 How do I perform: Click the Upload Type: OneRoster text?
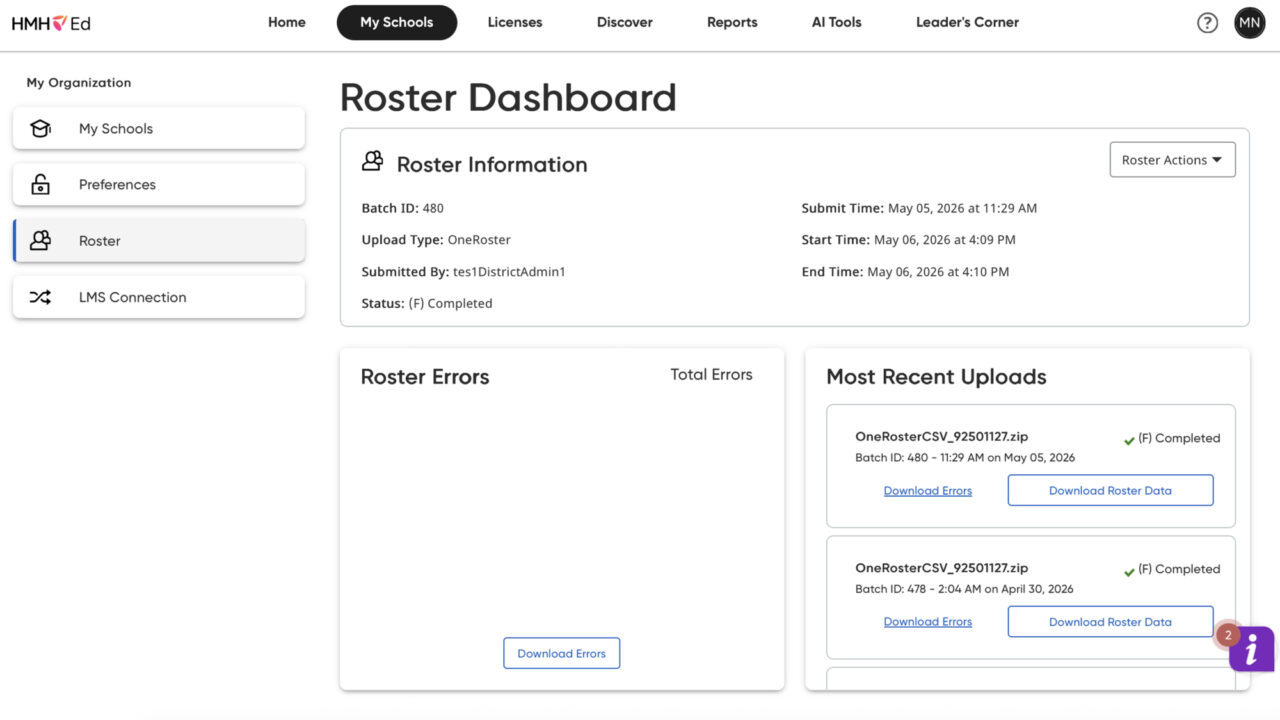tap(436, 240)
